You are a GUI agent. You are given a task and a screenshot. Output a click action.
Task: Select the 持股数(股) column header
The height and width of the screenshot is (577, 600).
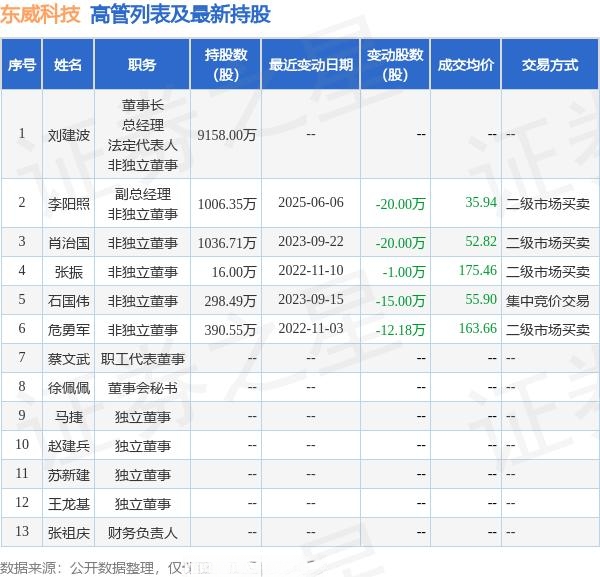pos(226,65)
